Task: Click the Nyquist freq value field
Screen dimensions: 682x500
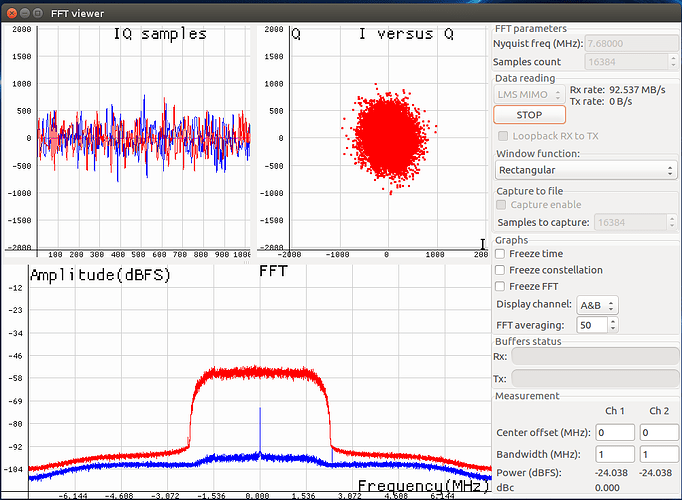Action: (x=632, y=44)
